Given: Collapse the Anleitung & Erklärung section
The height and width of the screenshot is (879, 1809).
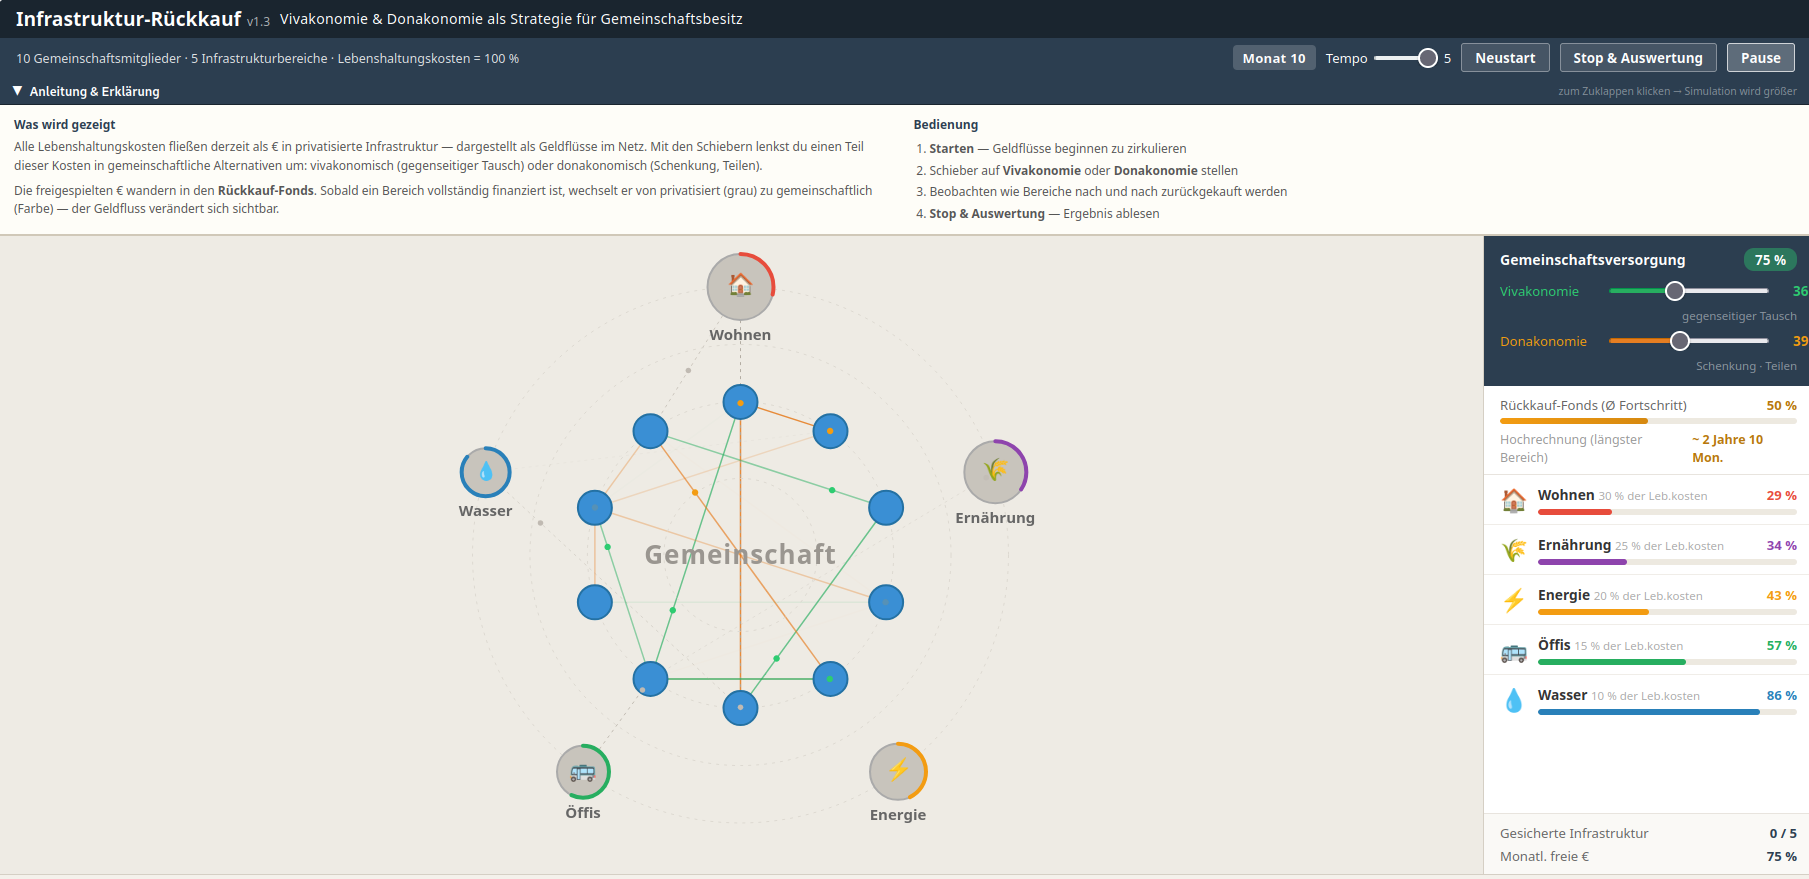Looking at the screenshot, I should (86, 91).
